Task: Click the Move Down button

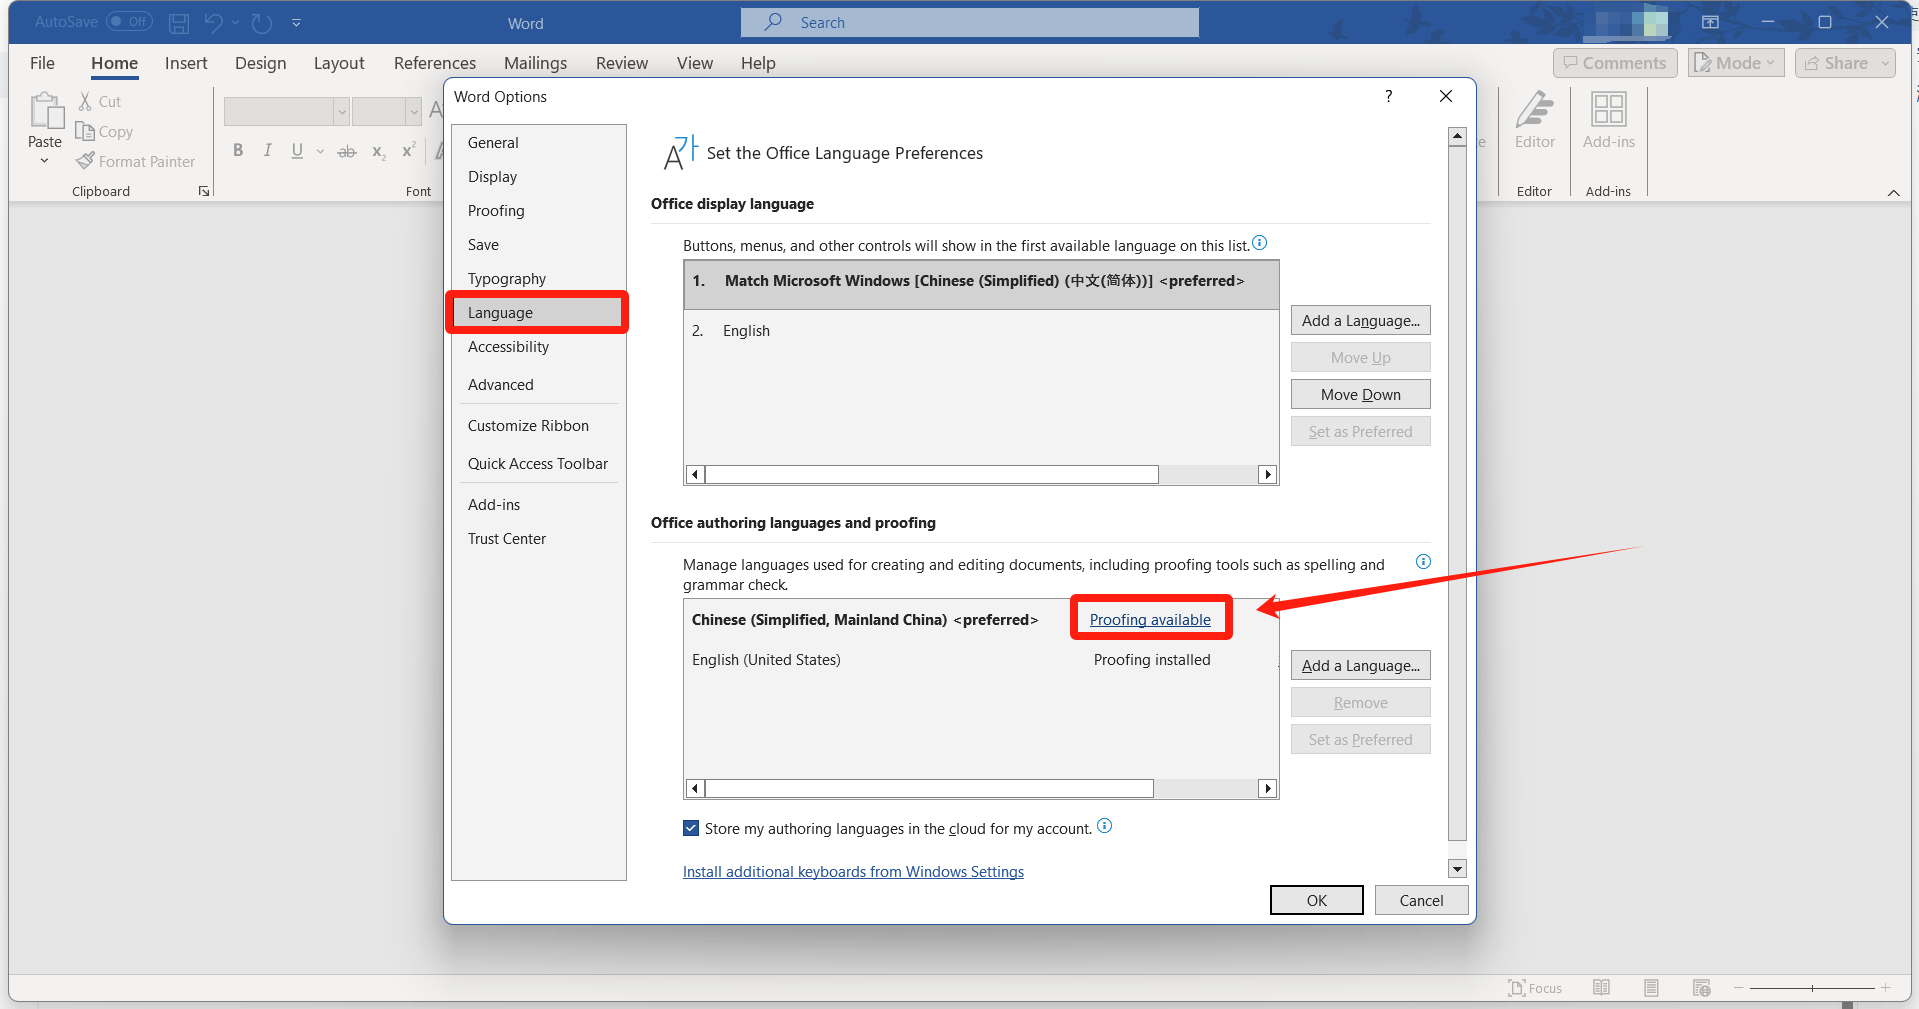Action: [1360, 395]
